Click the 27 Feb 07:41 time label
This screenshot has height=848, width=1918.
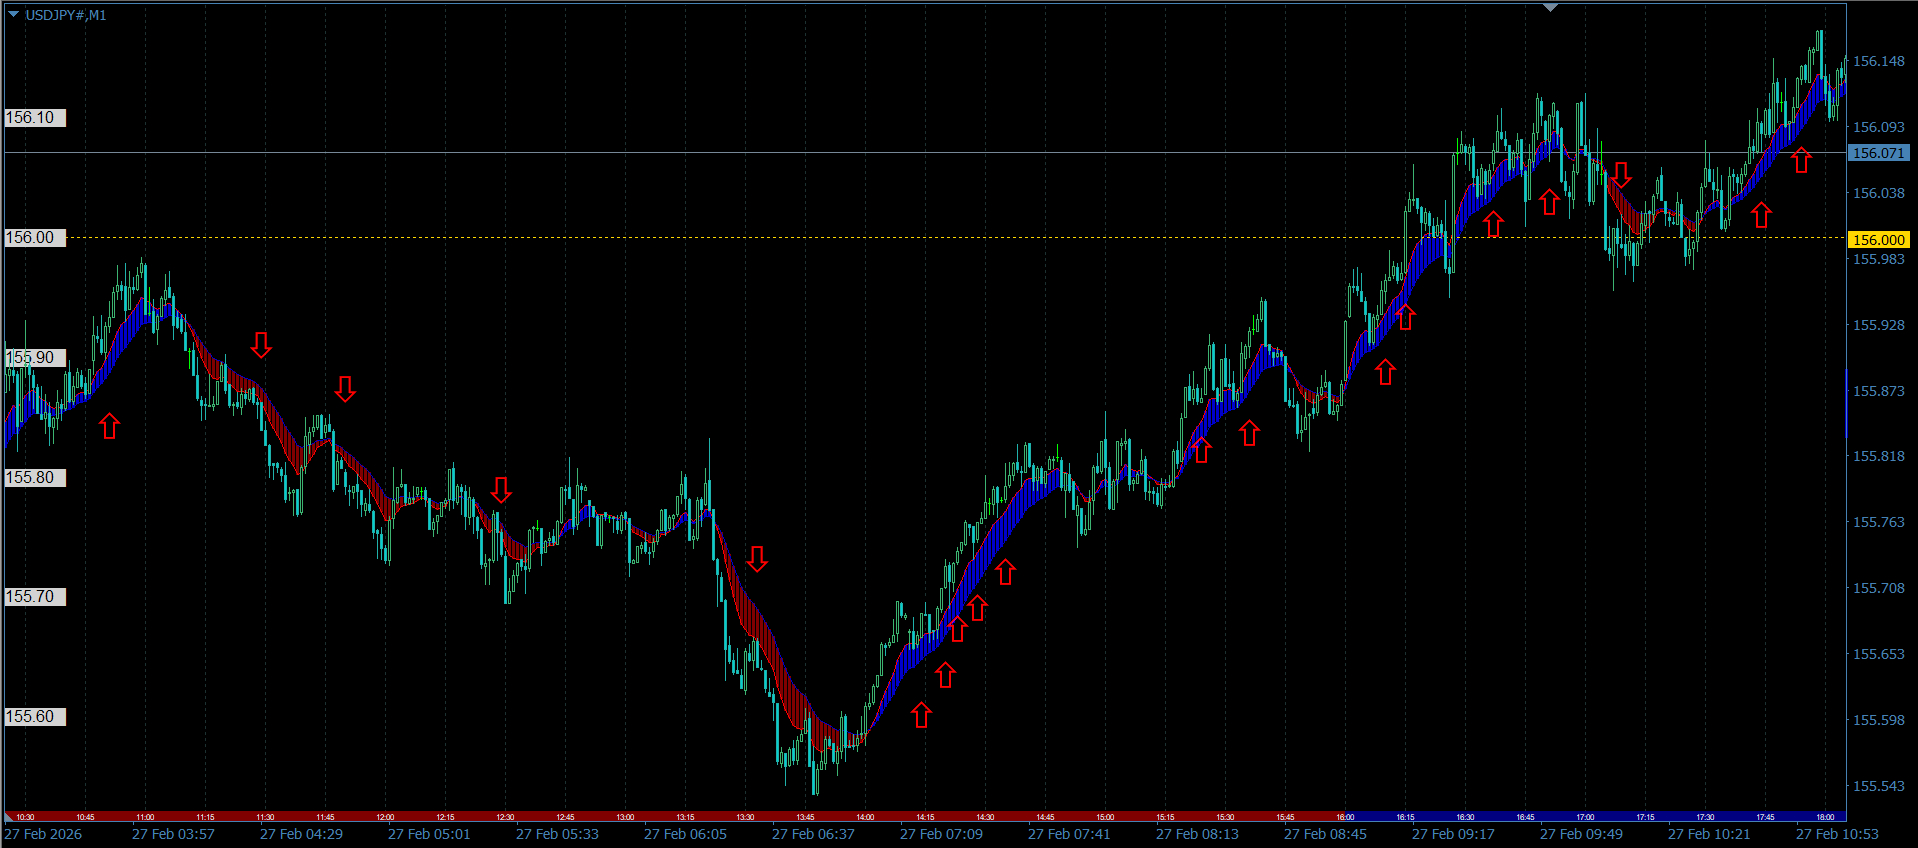coord(1069,834)
